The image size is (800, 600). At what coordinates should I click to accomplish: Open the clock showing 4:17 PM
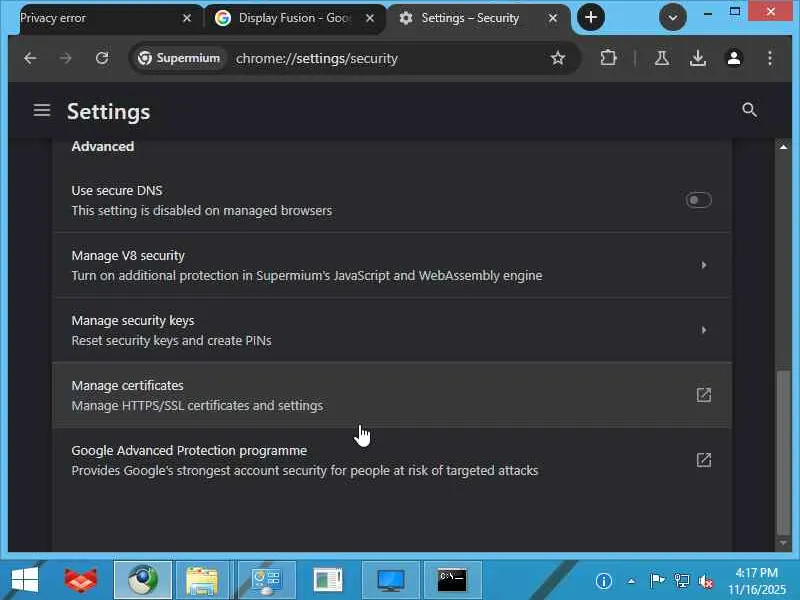coord(757,581)
